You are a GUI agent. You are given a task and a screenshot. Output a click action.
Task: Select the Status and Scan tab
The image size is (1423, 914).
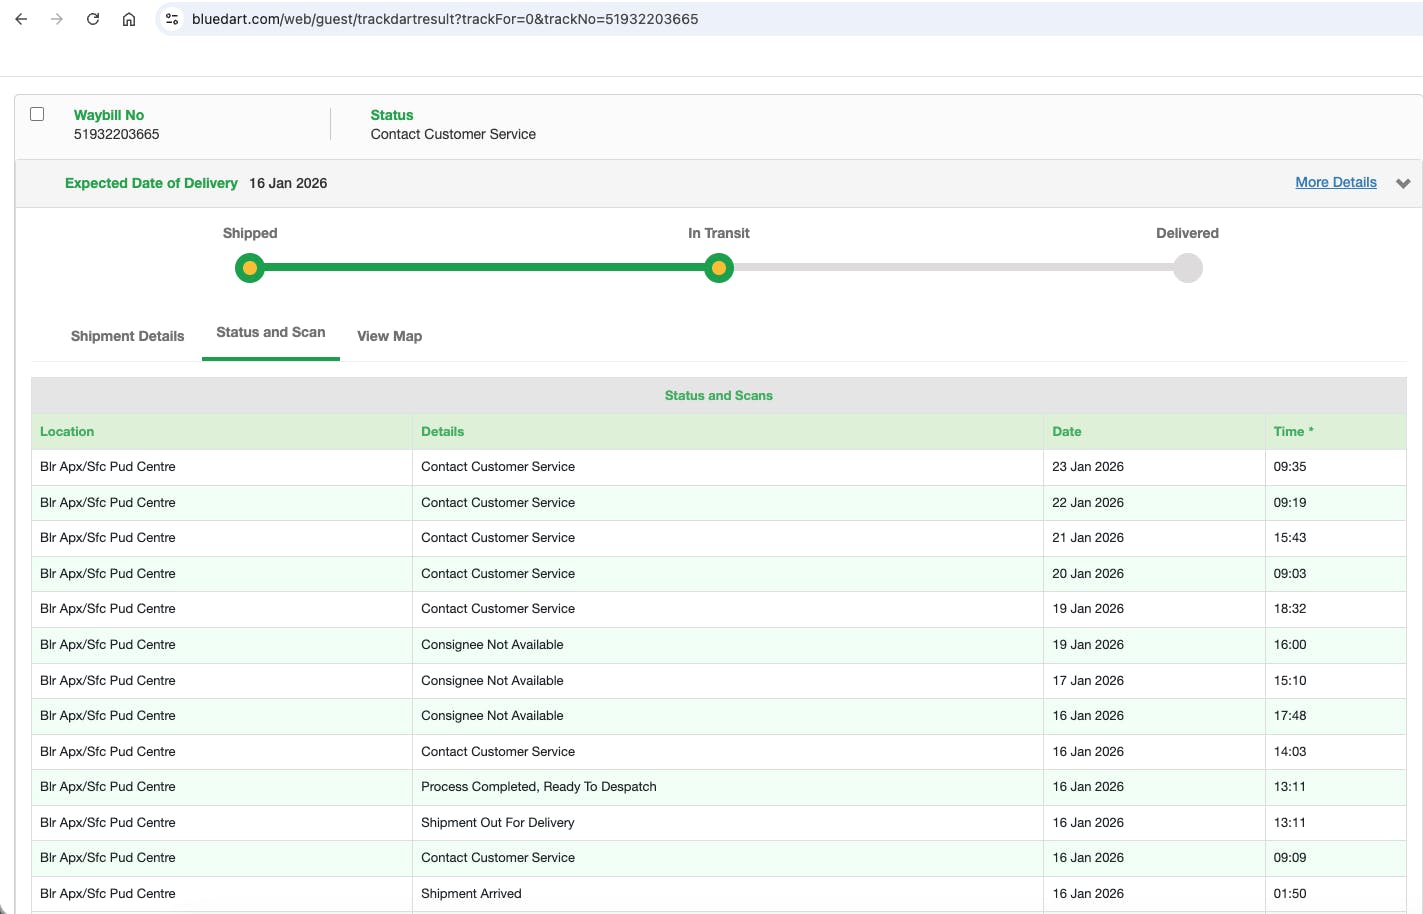[x=270, y=333]
